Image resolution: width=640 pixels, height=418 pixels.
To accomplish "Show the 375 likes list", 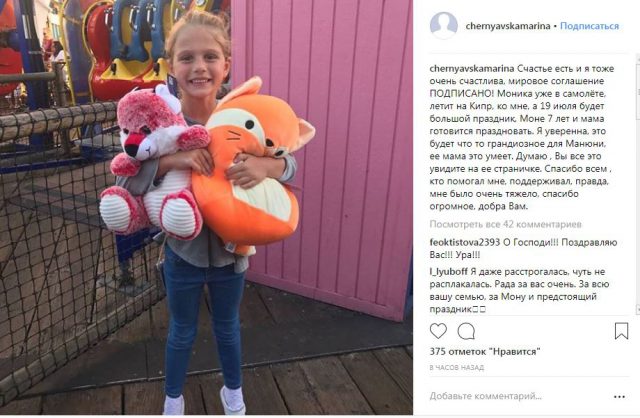I will 485,351.
